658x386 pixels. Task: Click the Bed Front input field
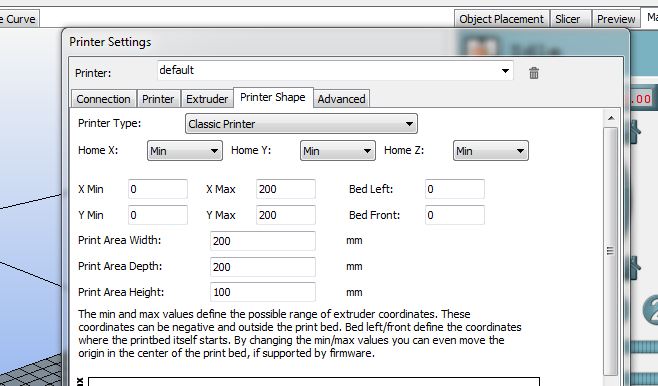point(455,215)
